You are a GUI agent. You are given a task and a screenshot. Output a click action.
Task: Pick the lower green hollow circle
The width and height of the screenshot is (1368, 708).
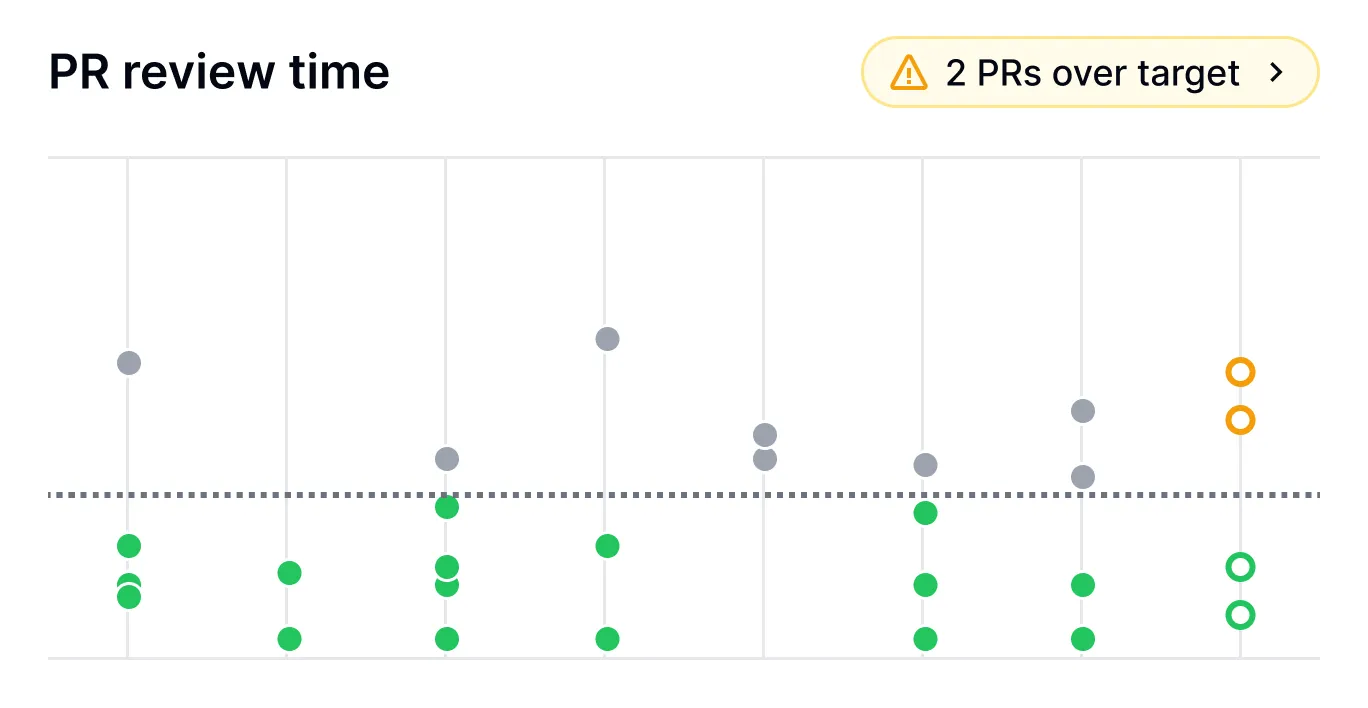[1240, 614]
